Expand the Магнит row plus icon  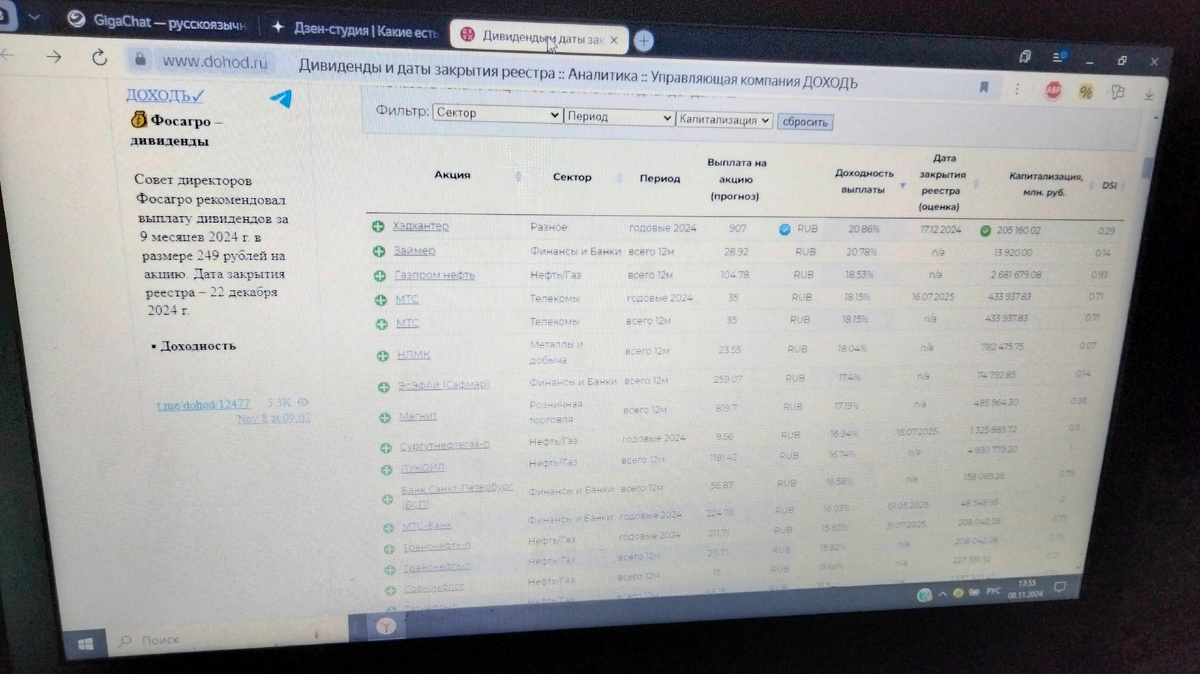(385, 418)
